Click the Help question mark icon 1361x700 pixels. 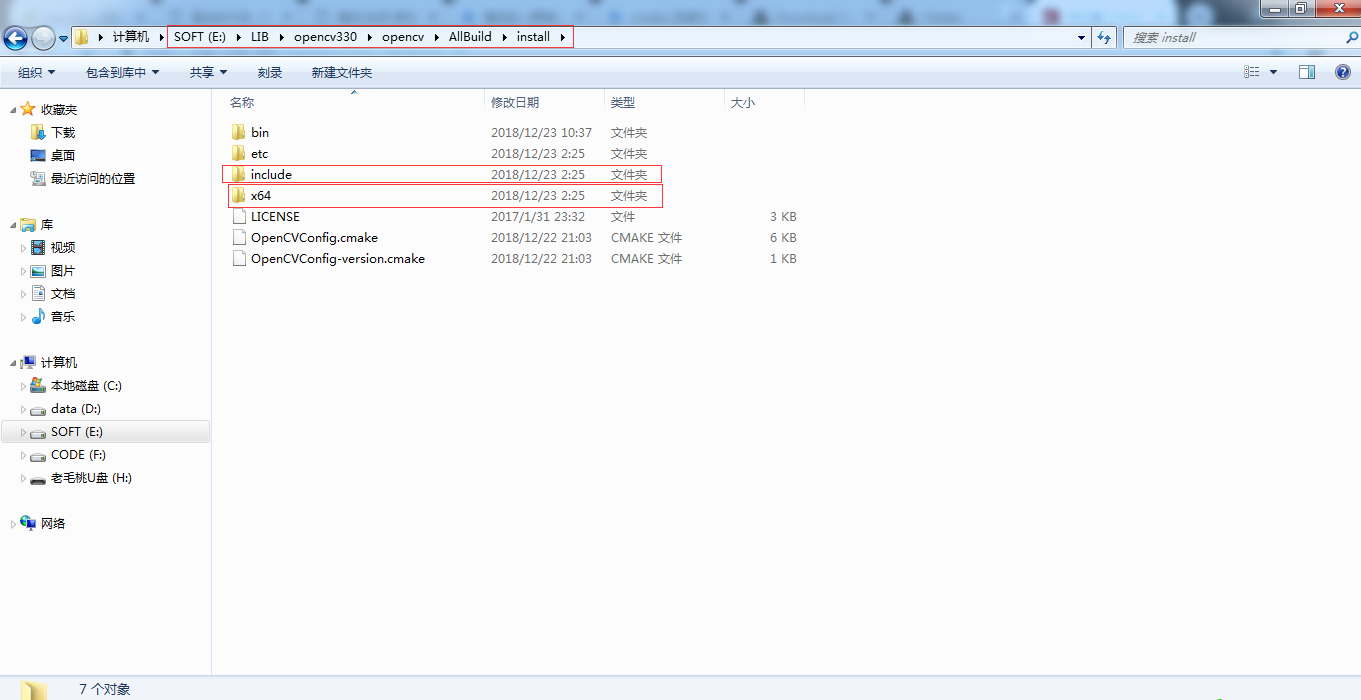tap(1343, 71)
